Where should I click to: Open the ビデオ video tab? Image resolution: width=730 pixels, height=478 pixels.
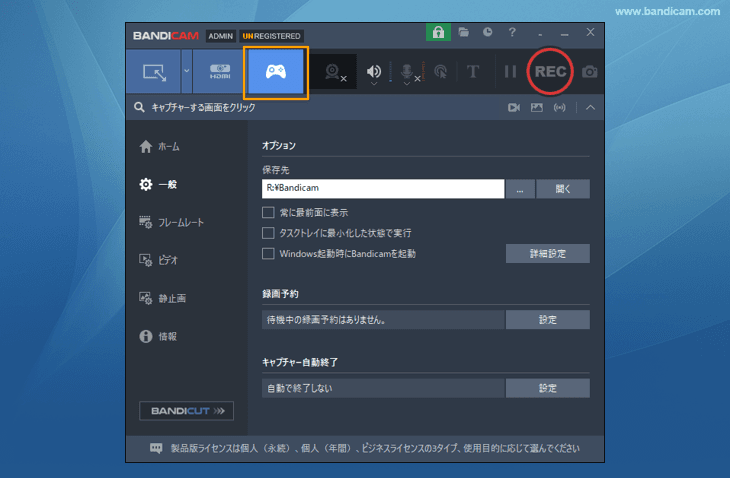tap(159, 260)
